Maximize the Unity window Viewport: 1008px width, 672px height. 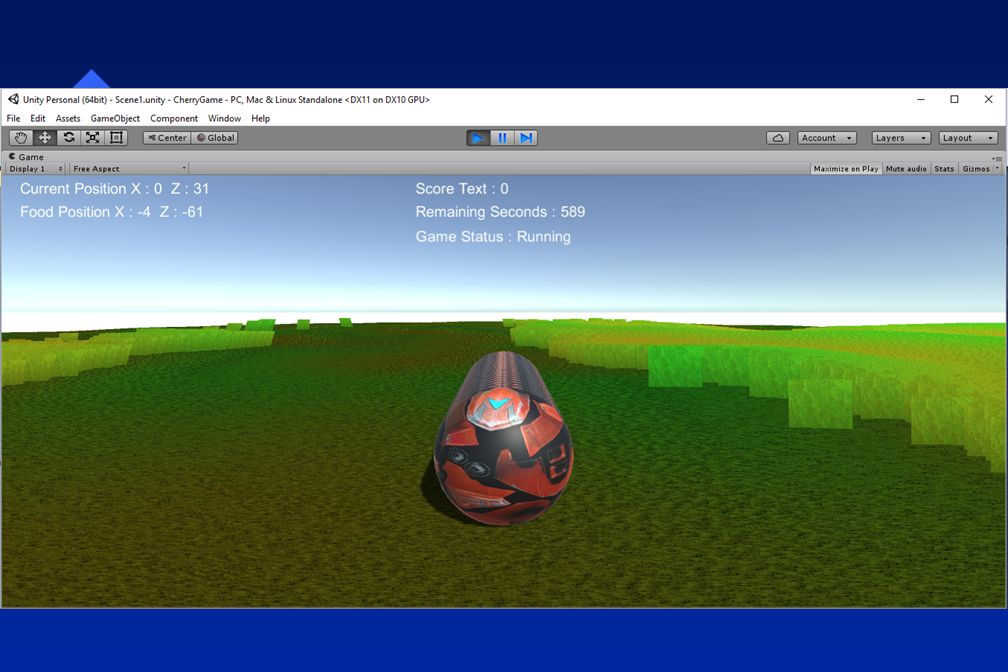click(955, 99)
